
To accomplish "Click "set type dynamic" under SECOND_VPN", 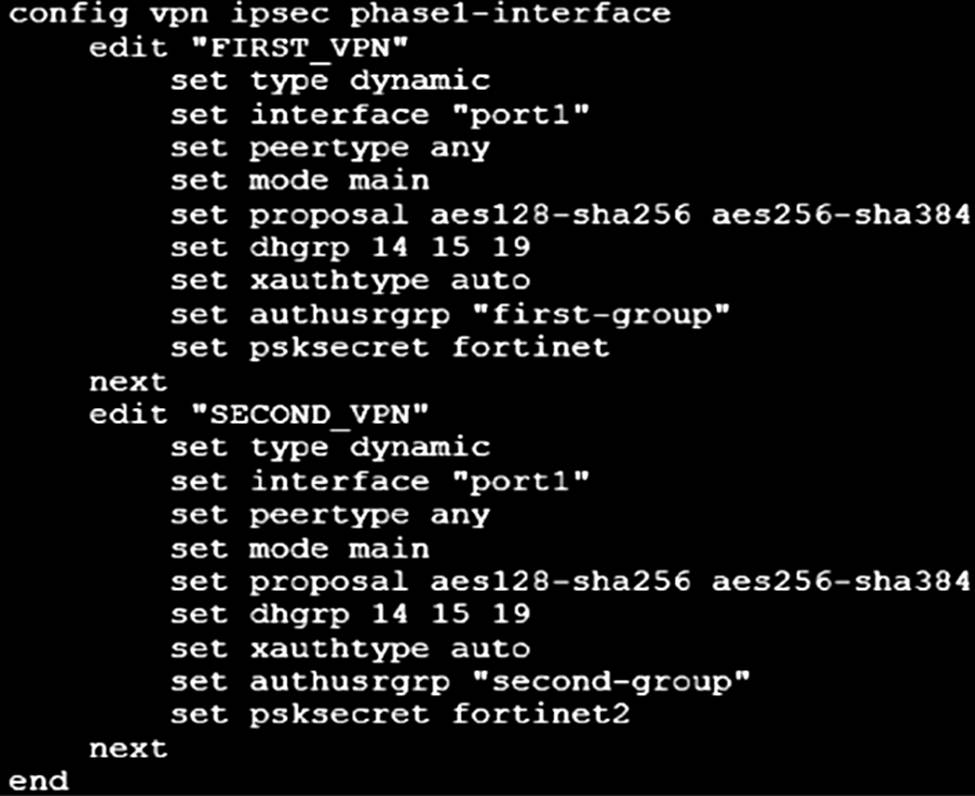I will point(330,447).
